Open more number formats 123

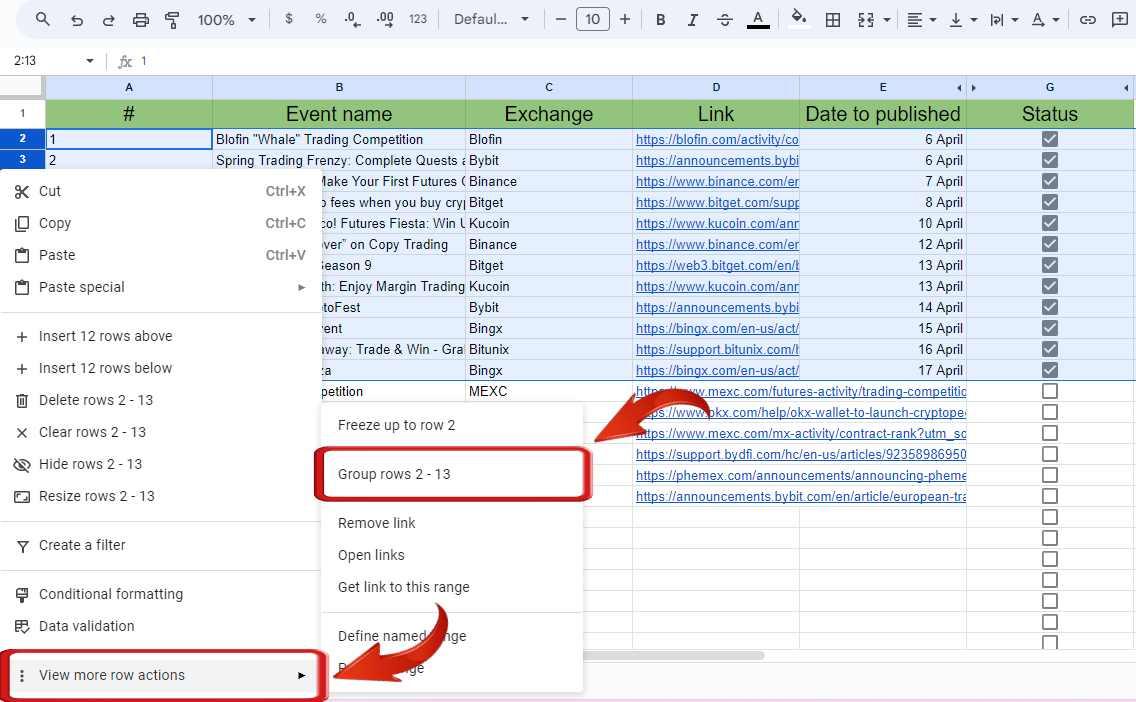click(x=418, y=19)
